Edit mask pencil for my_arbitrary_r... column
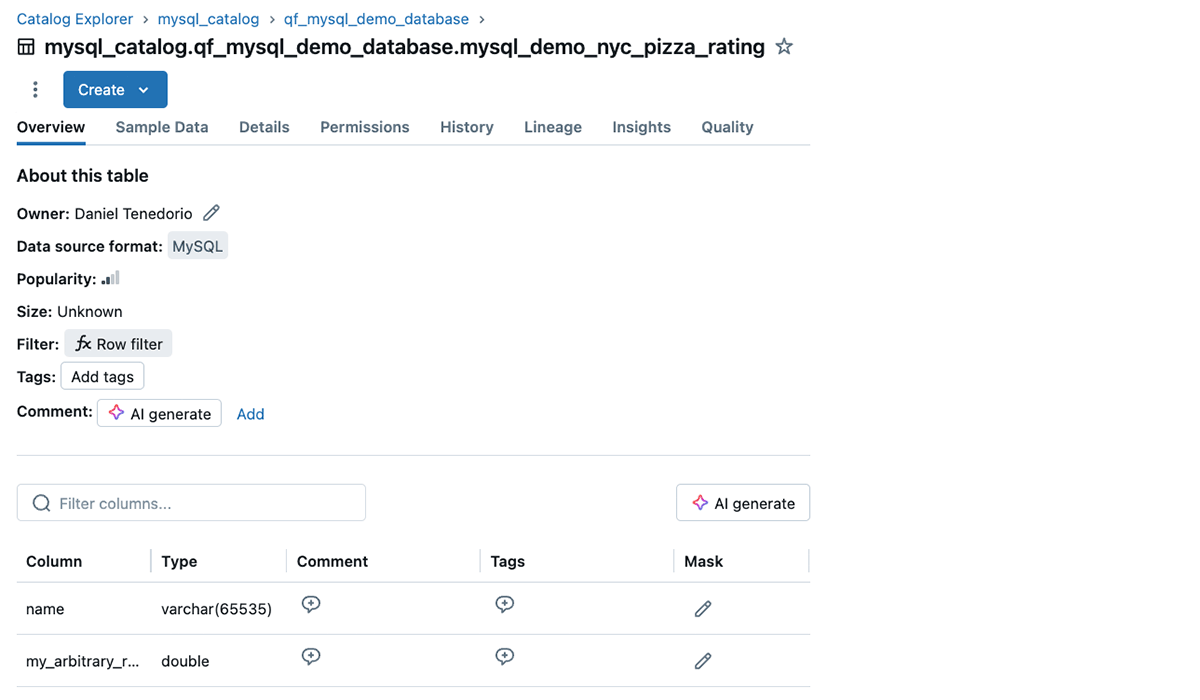 [x=703, y=661]
